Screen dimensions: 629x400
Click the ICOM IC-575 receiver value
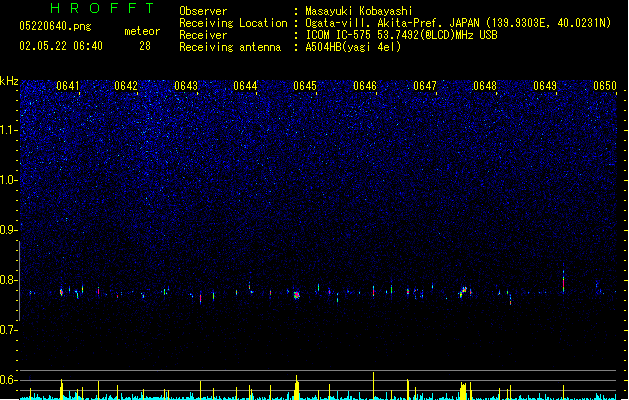(401, 35)
